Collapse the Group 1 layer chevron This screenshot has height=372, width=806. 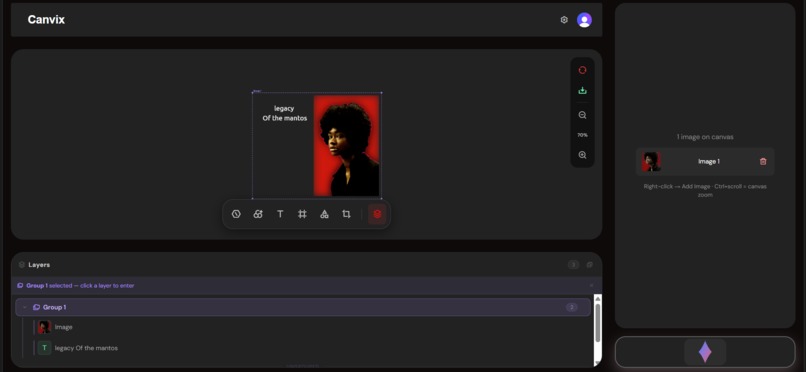click(25, 307)
